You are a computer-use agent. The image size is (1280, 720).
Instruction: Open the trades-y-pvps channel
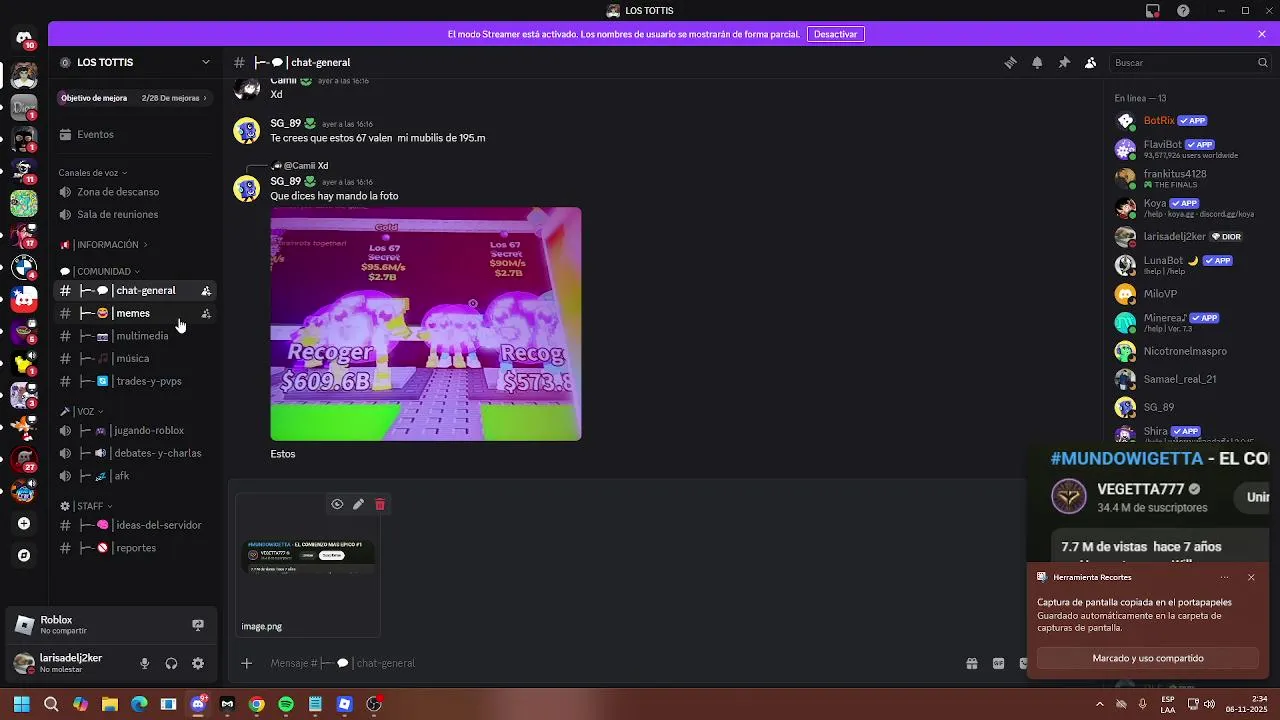135,381
